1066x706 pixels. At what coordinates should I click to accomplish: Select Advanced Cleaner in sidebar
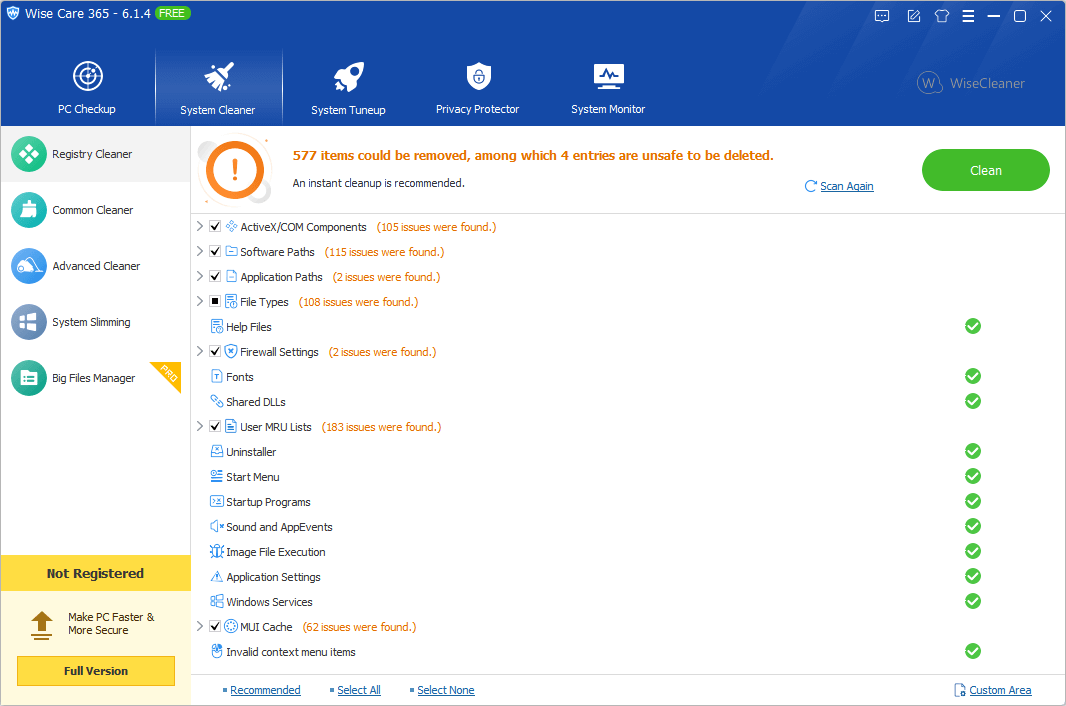(96, 266)
